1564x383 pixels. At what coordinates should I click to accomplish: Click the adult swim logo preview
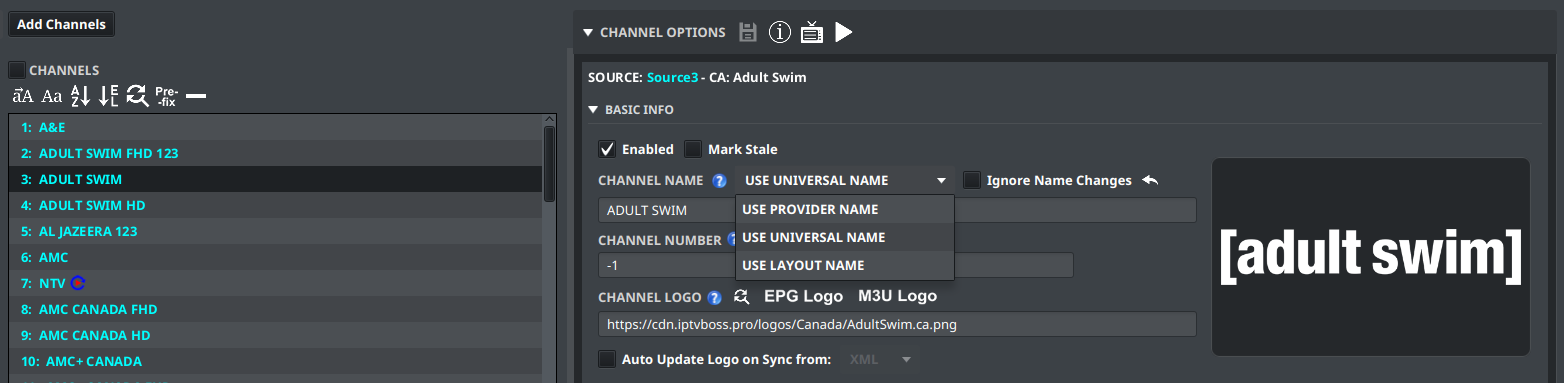1370,256
